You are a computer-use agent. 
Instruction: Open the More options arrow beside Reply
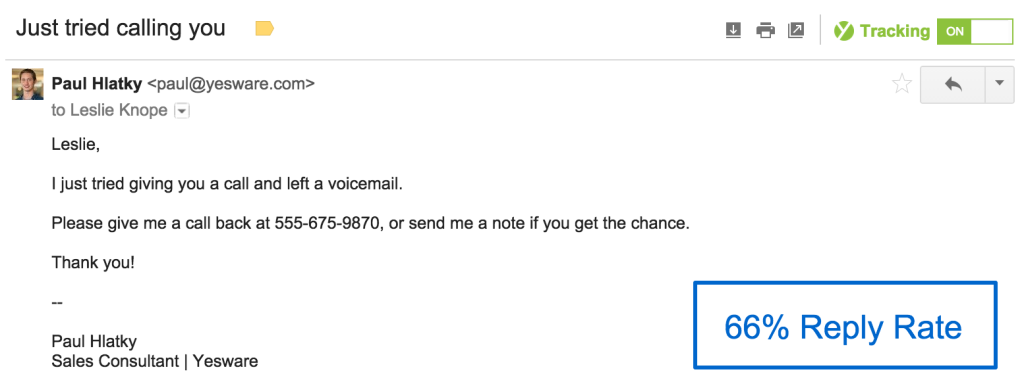(999, 84)
